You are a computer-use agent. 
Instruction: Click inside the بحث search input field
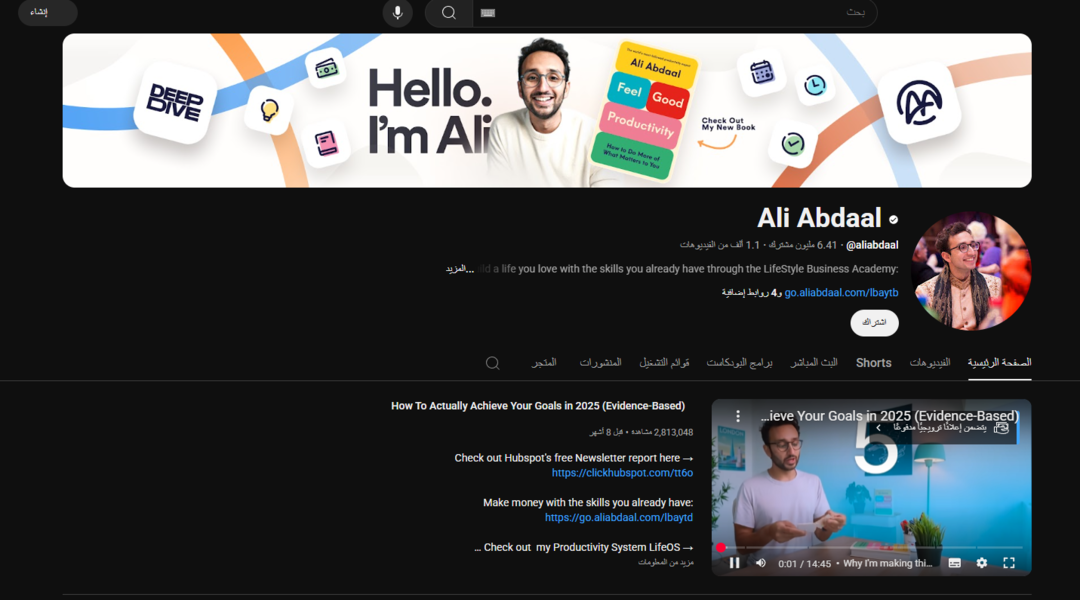coord(675,12)
